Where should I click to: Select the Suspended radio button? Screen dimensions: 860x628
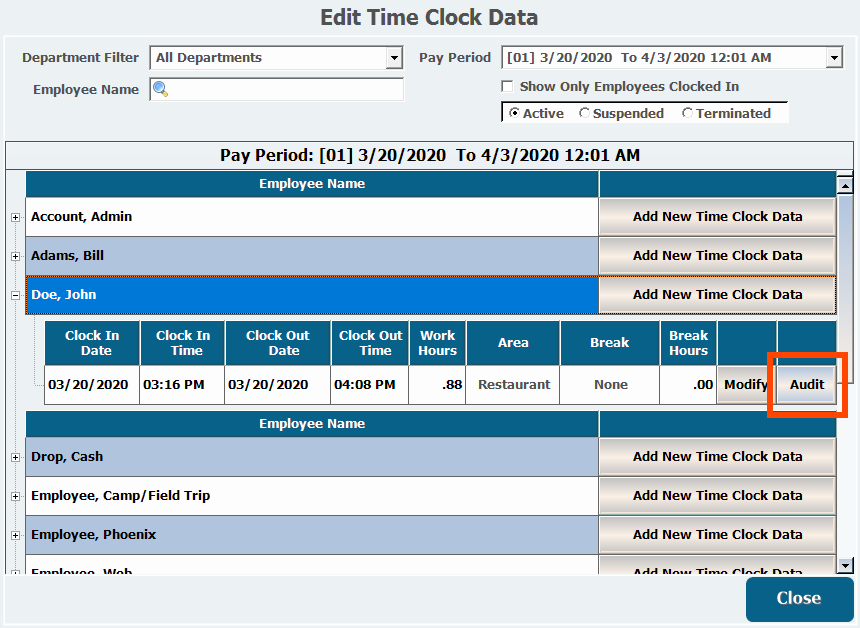pos(584,114)
